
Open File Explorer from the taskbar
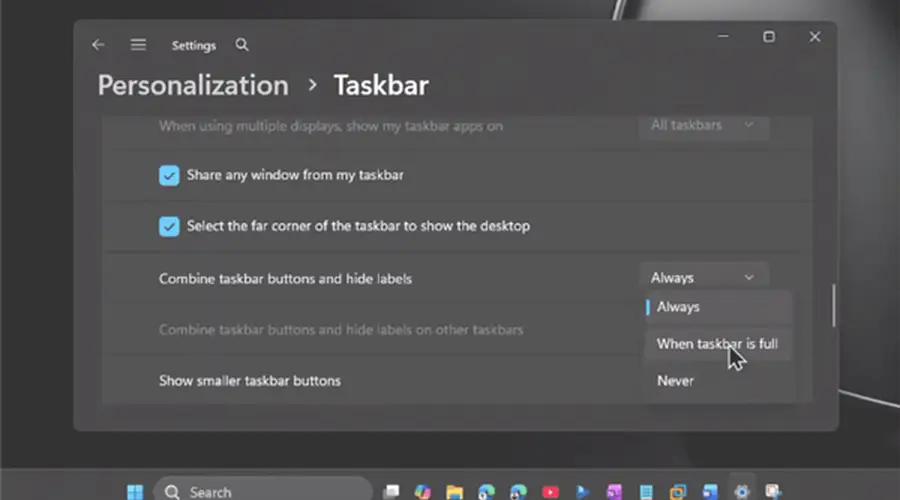point(455,492)
